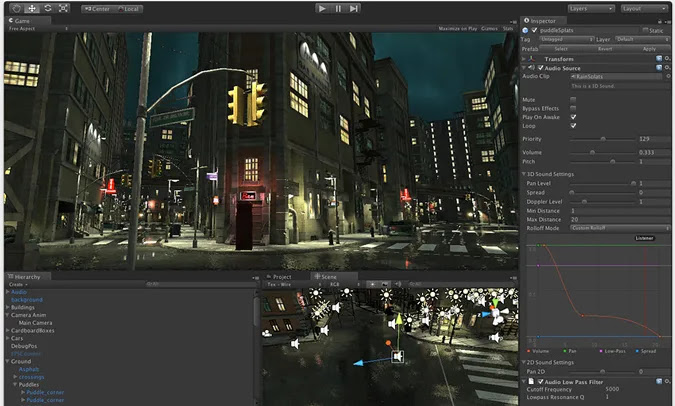Select the Scale tool
The image size is (675, 406).
click(63, 8)
